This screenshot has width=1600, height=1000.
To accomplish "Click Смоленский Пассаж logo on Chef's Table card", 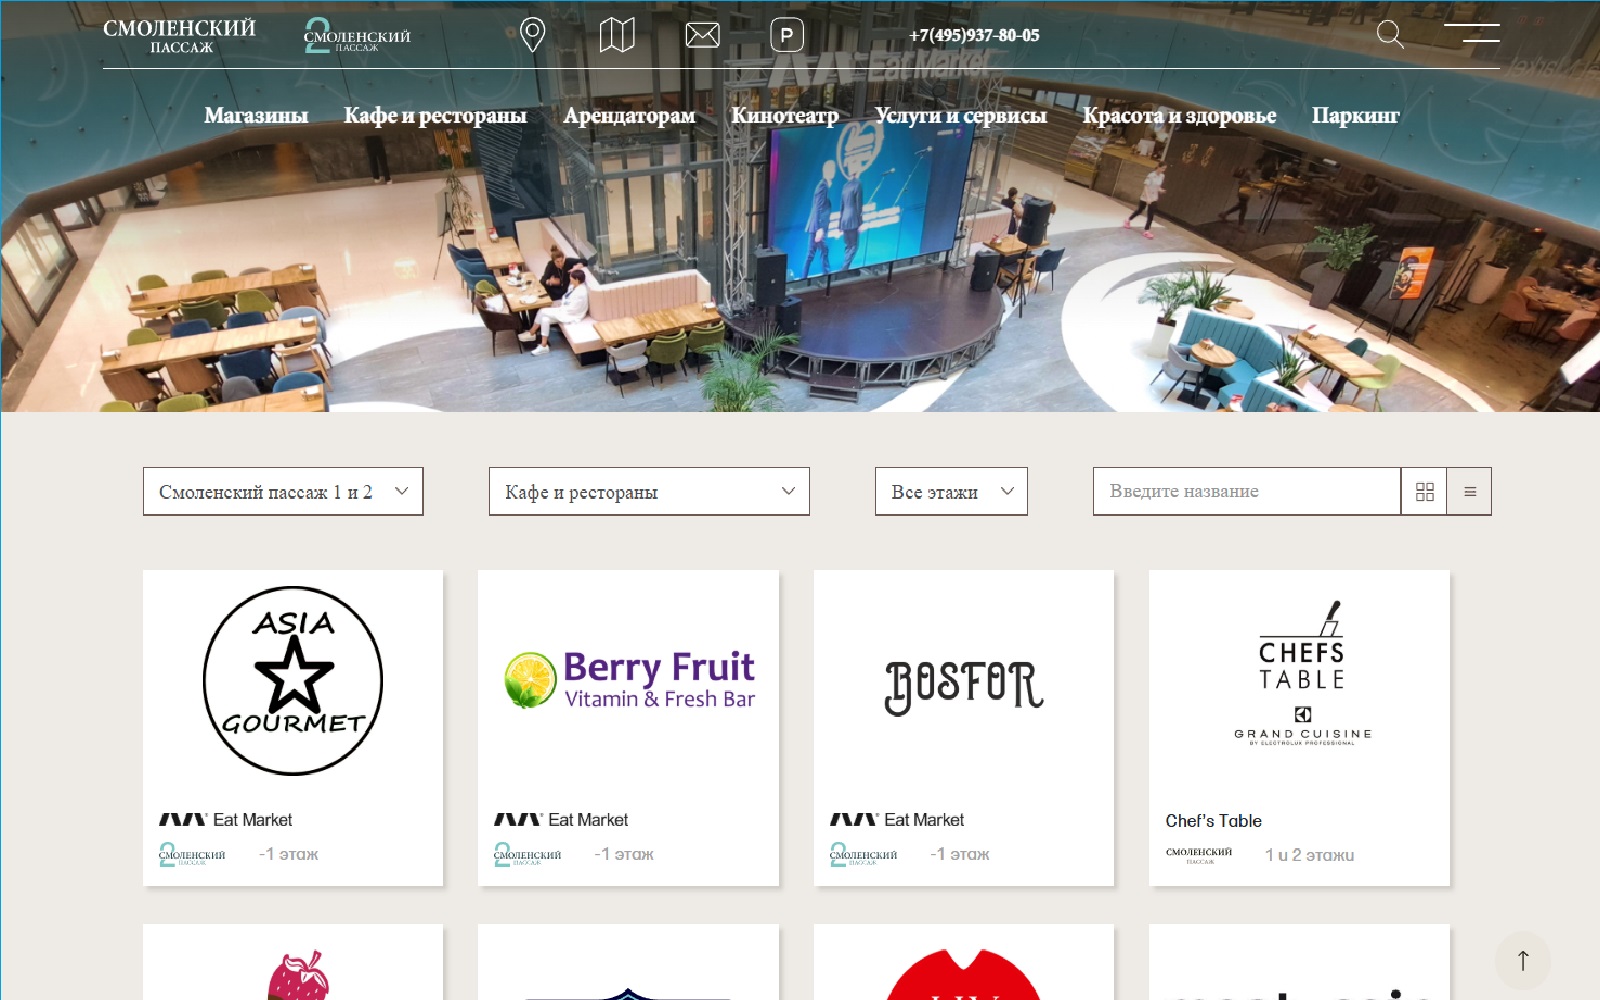I will pyautogui.click(x=1199, y=854).
